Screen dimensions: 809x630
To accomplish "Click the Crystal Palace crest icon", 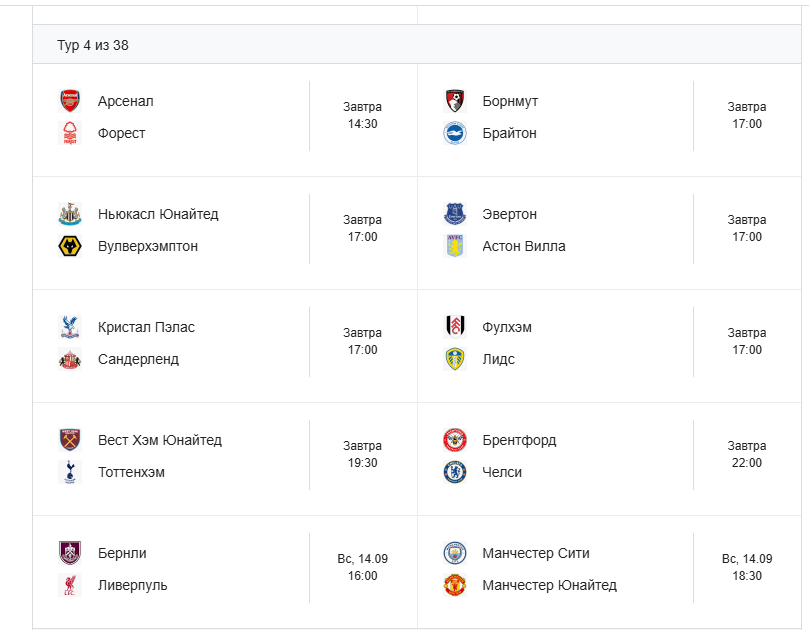I will (x=70, y=327).
